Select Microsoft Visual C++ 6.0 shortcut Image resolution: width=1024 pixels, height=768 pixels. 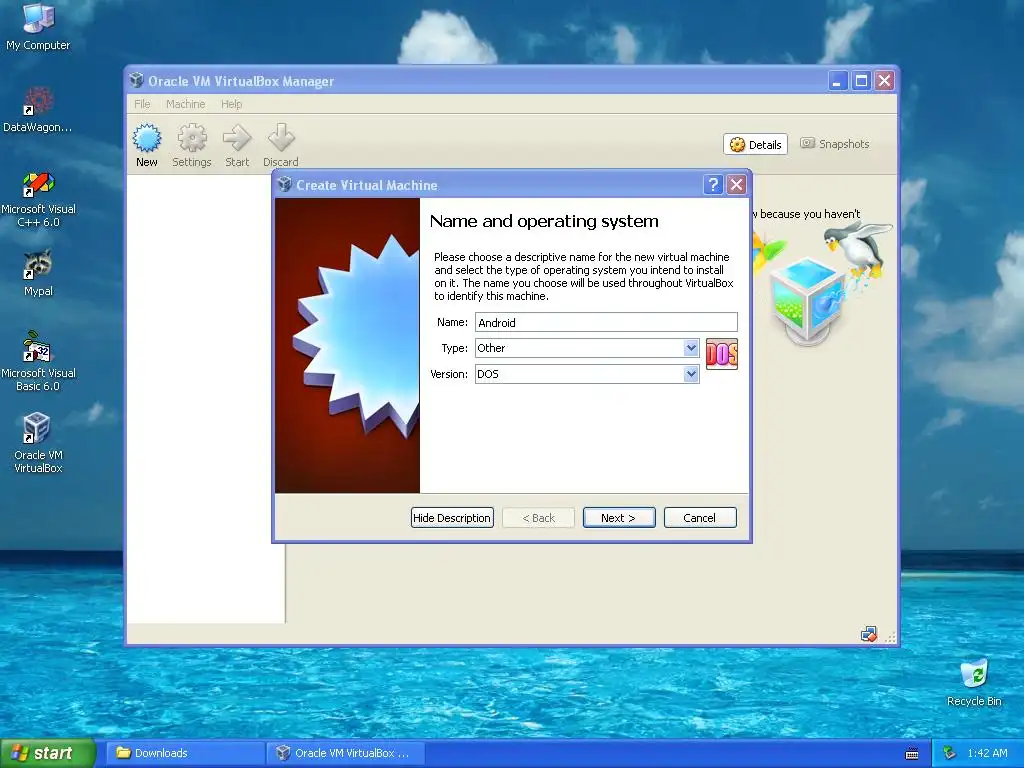coord(38,199)
